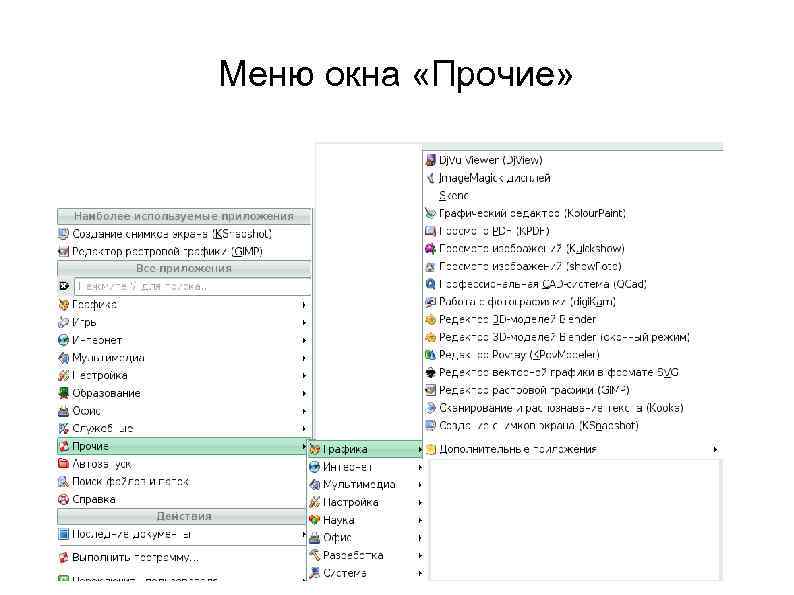Click KSnapshot icon in most used apps
The height and width of the screenshot is (595, 794).
pyautogui.click(x=63, y=234)
